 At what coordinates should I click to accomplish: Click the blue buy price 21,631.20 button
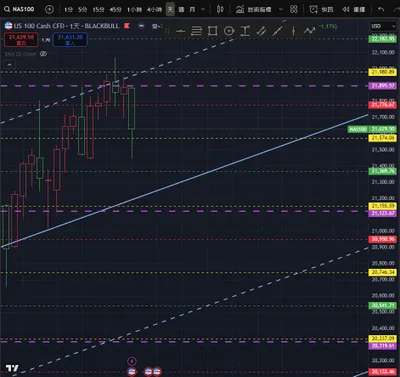70,40
